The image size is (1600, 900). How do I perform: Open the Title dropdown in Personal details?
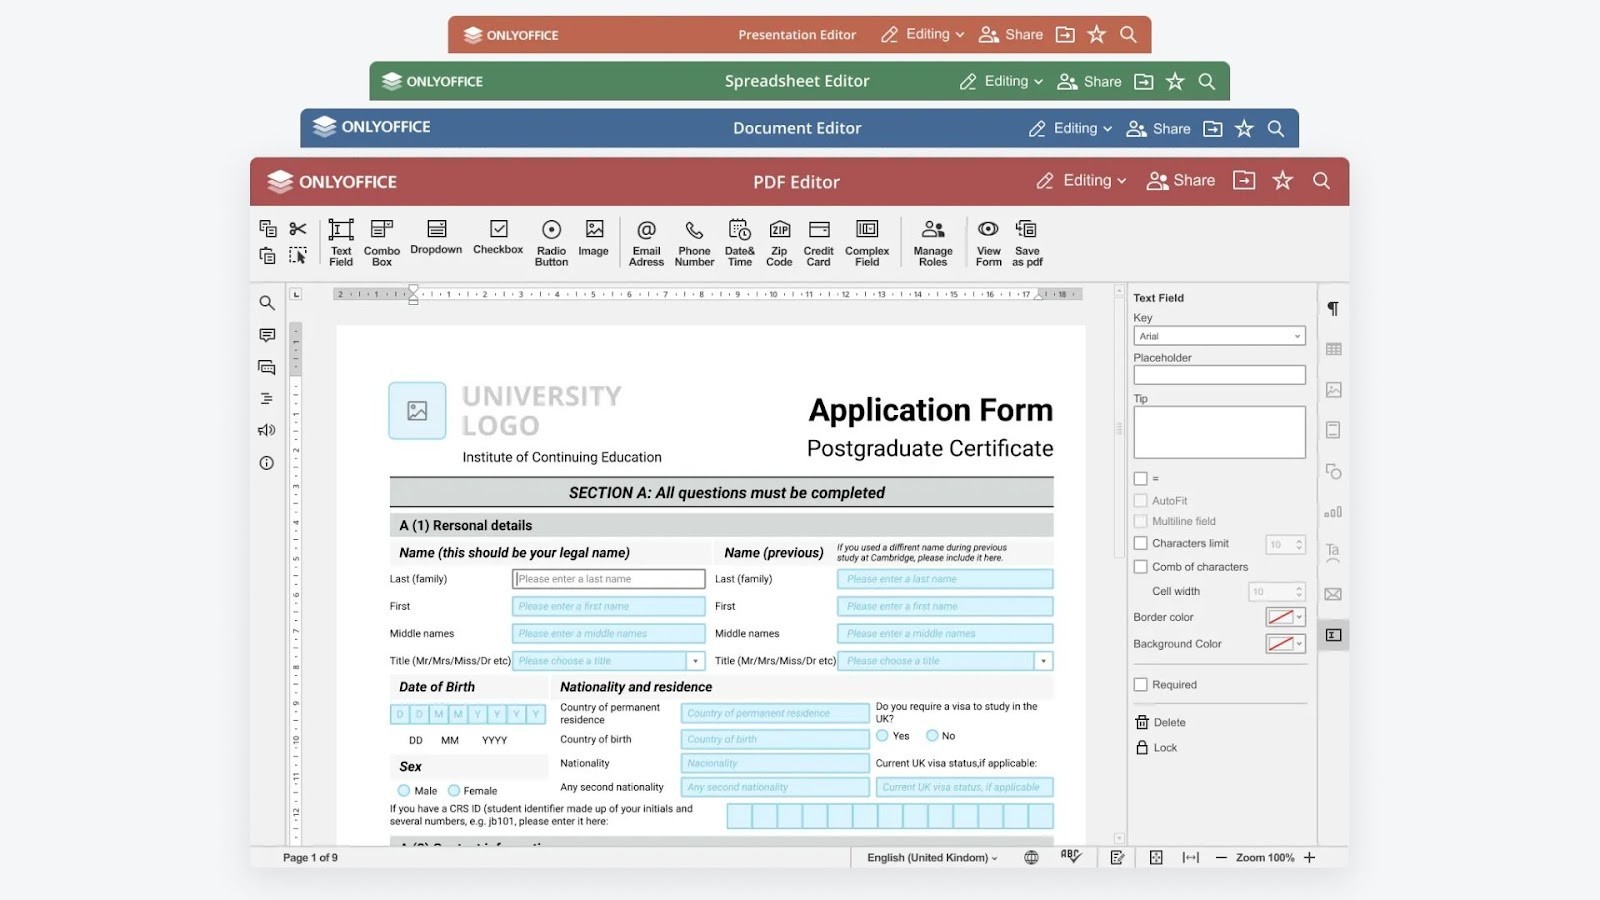[x=695, y=661]
